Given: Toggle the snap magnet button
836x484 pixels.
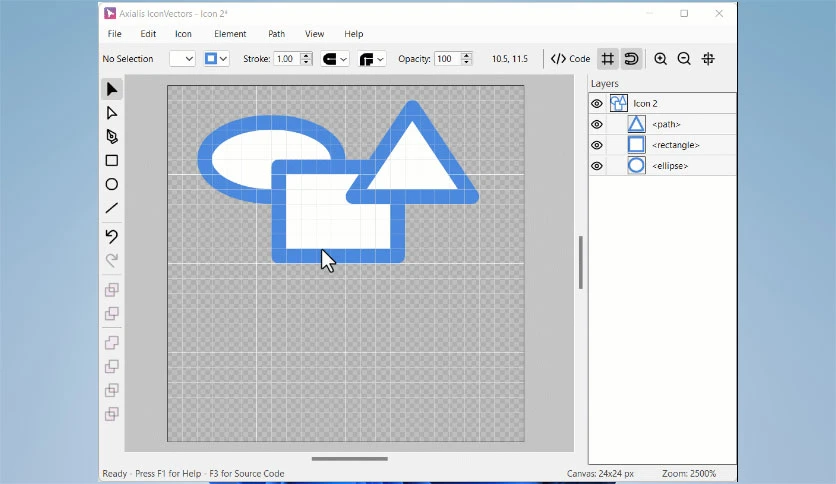Looking at the screenshot, I should tap(631, 59).
